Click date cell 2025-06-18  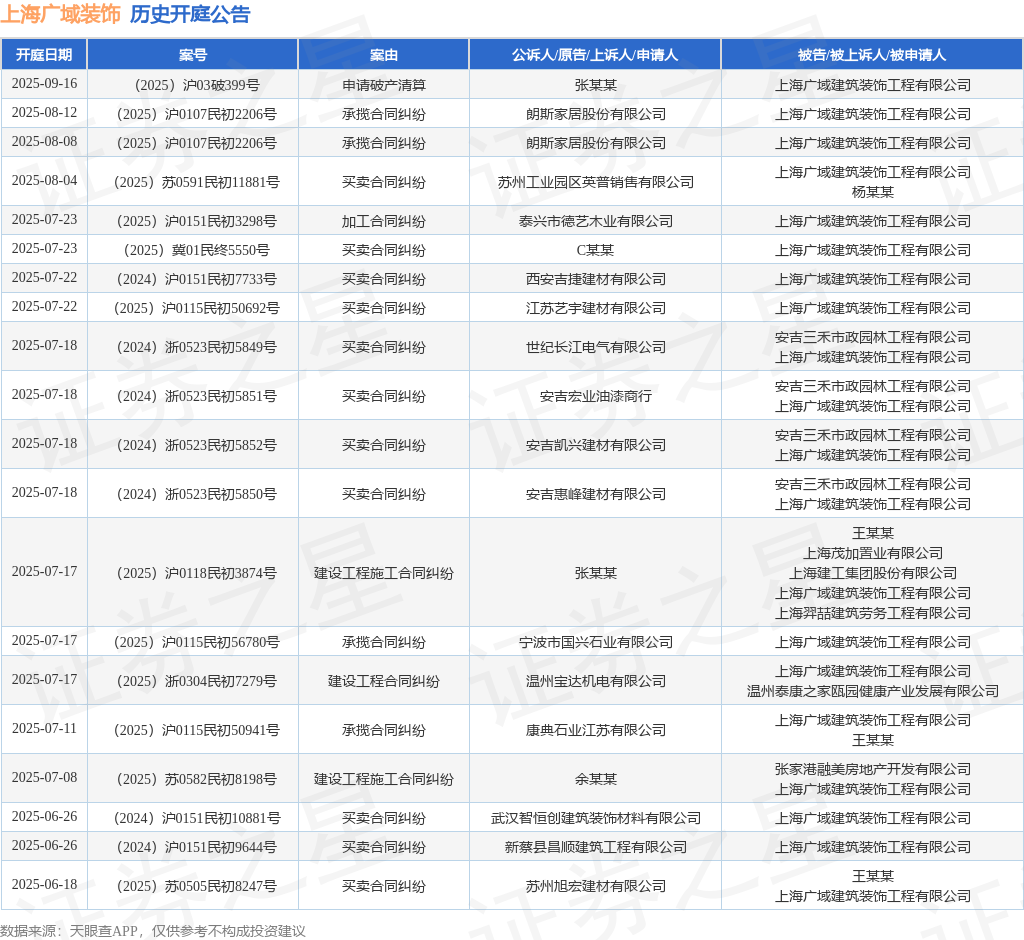[x=44, y=884]
